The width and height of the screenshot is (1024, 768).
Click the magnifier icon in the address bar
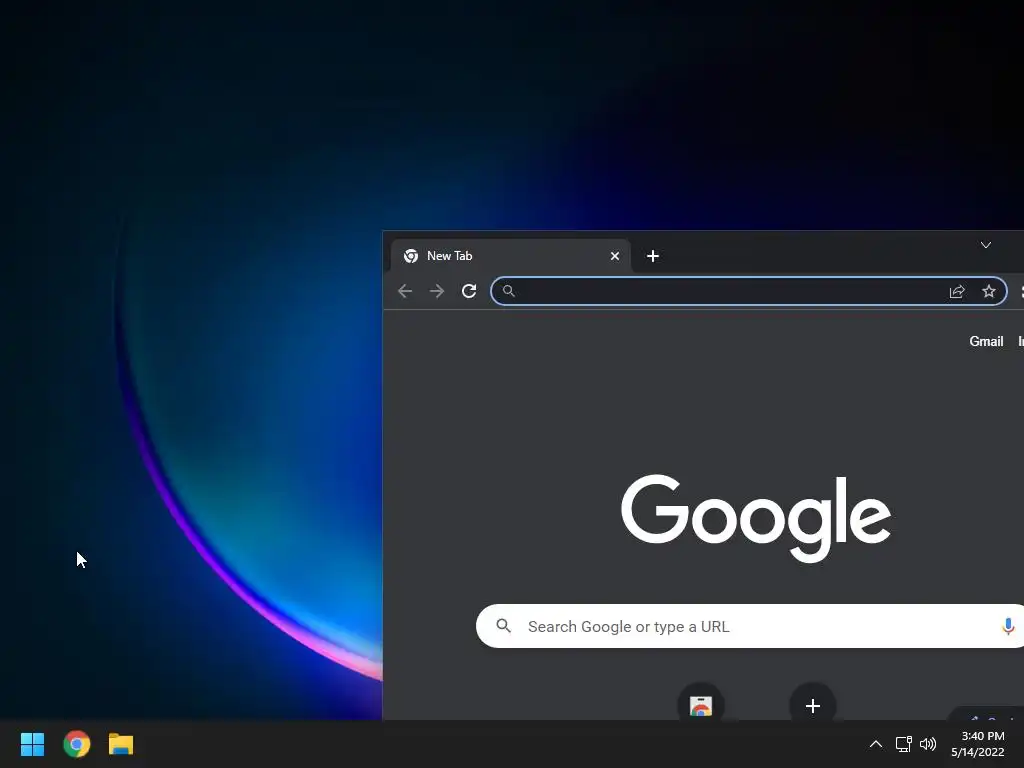pos(509,291)
